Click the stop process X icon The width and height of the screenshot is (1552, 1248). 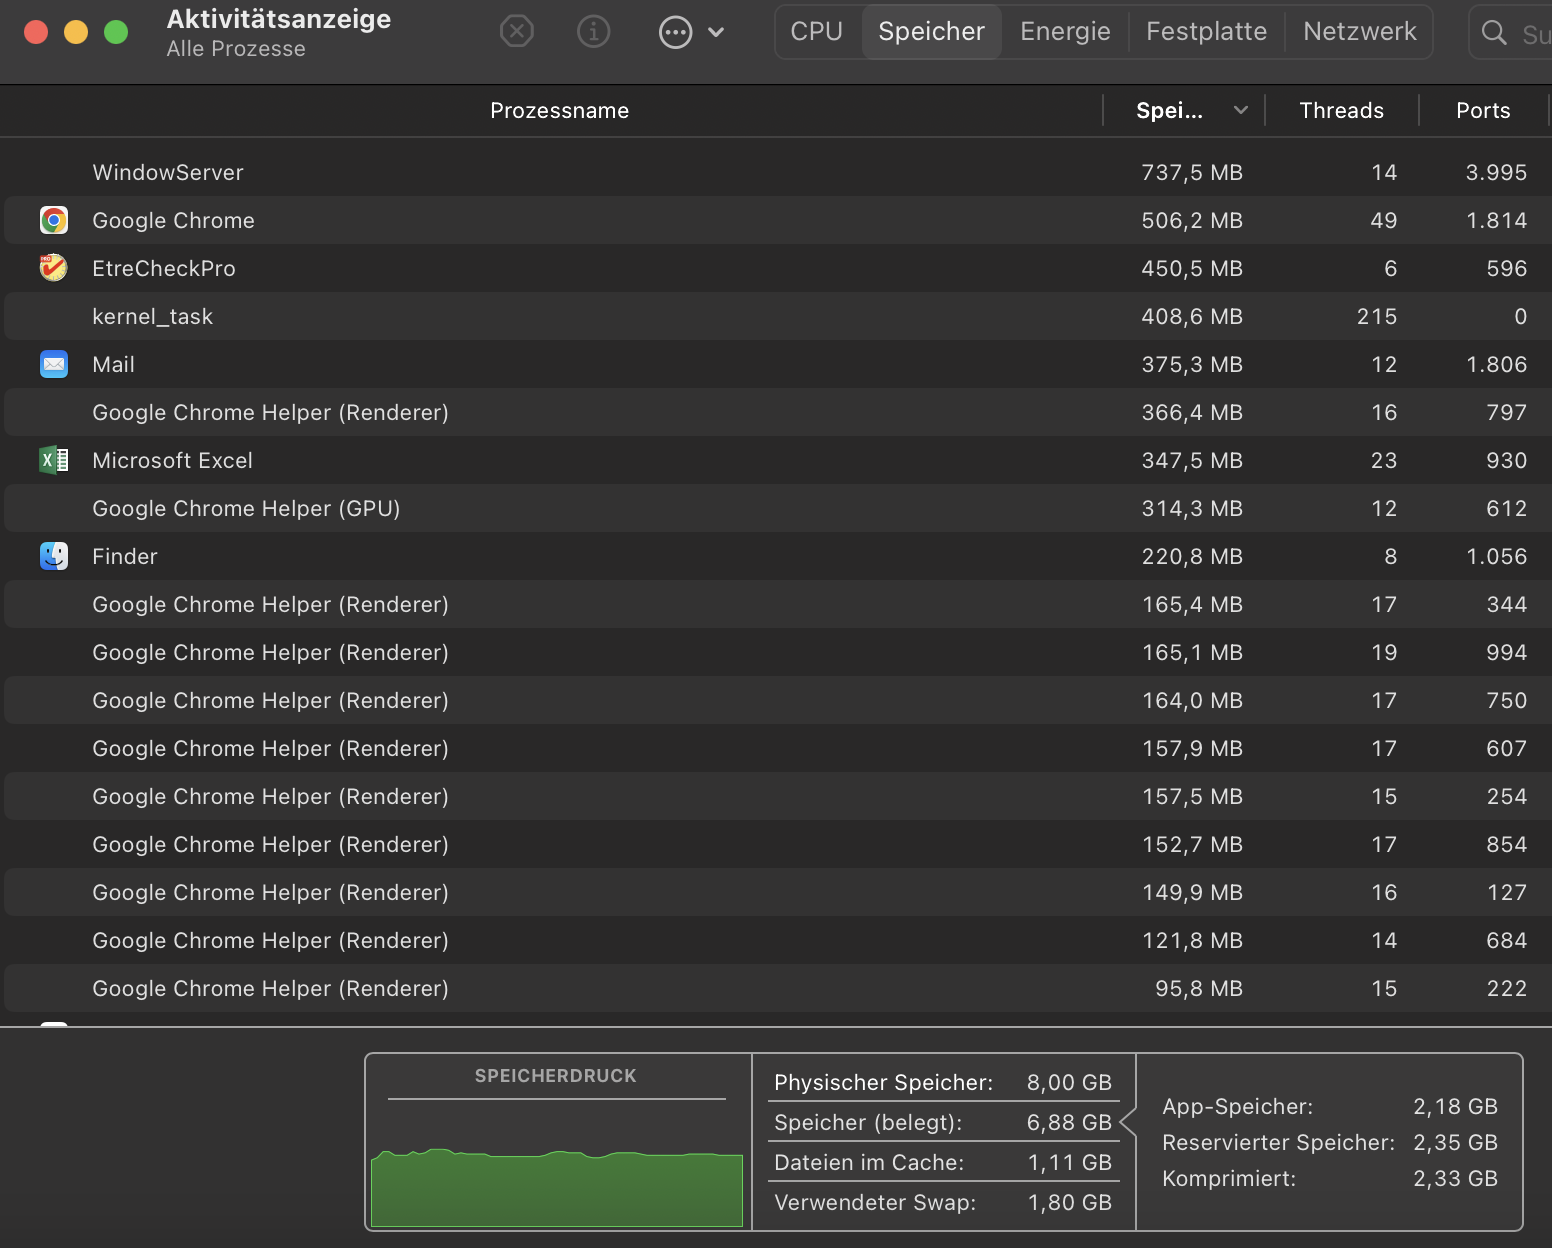pos(516,32)
